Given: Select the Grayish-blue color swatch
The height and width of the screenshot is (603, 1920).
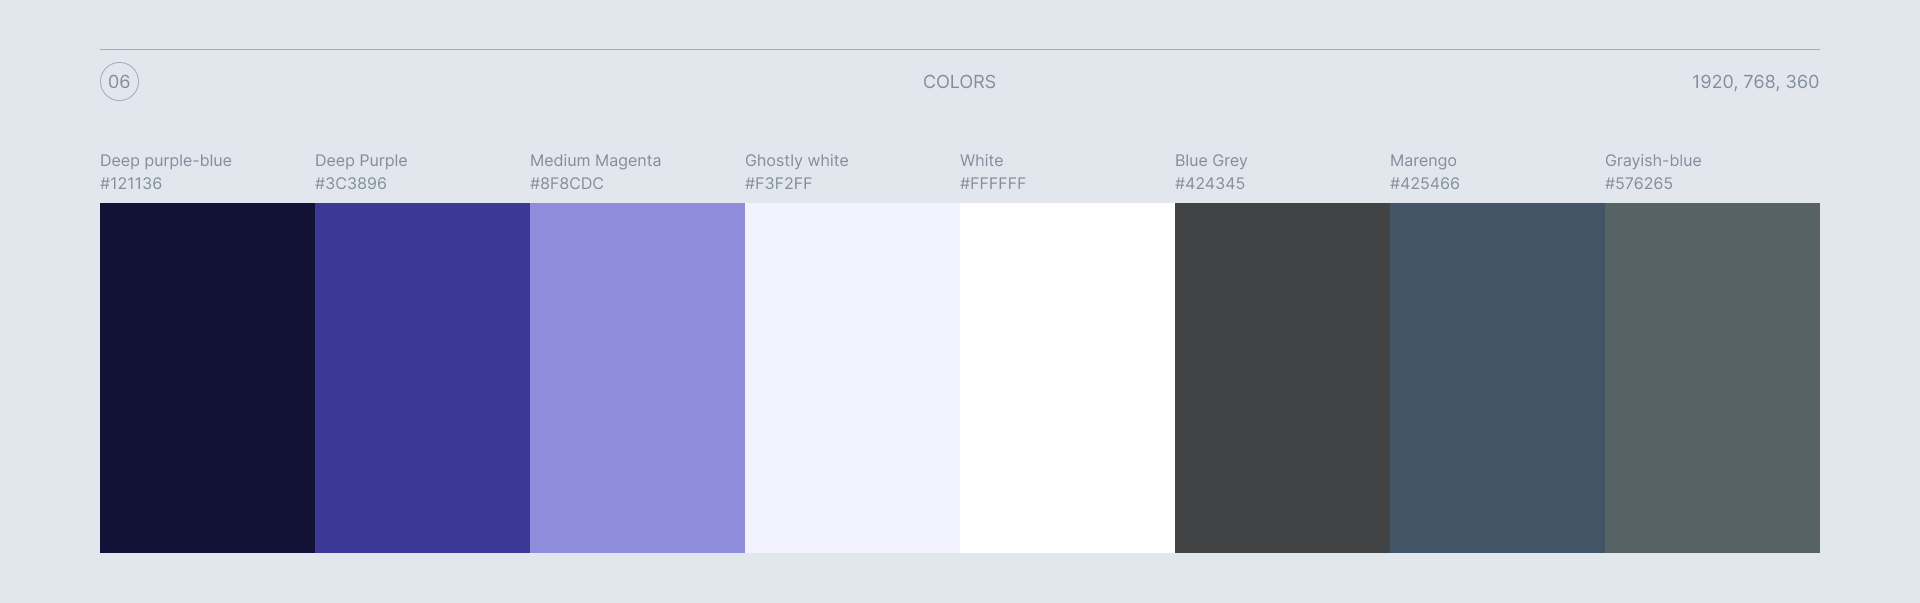Looking at the screenshot, I should [1712, 378].
